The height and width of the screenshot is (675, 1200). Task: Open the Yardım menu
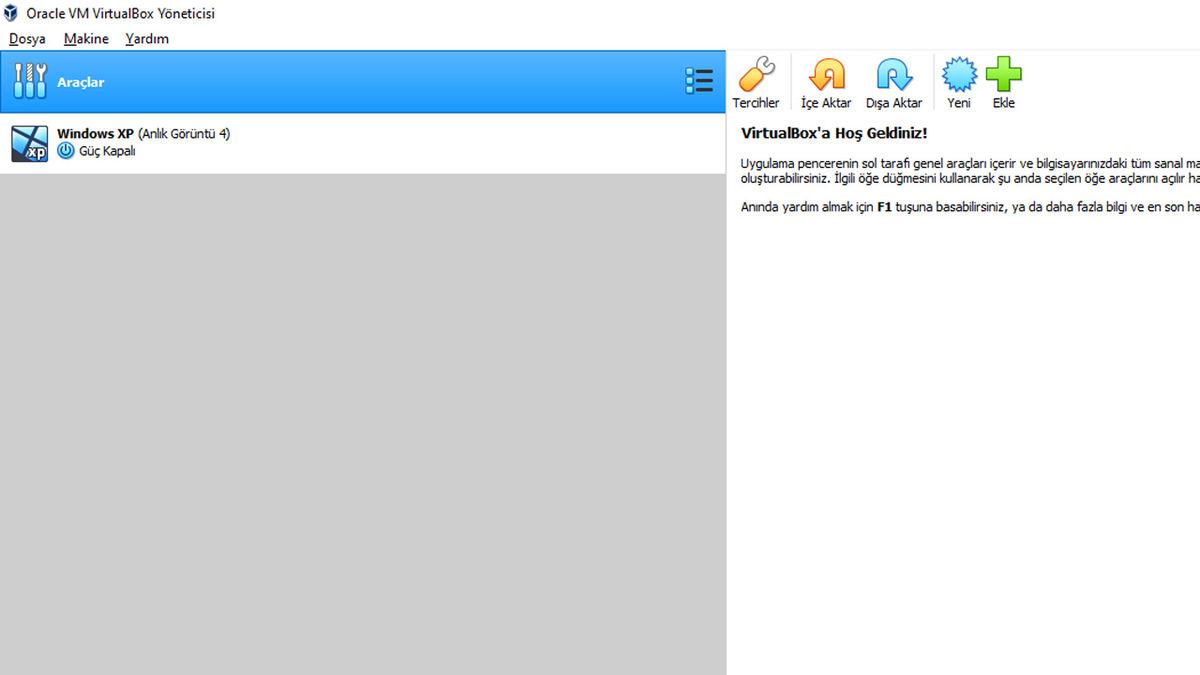click(146, 38)
